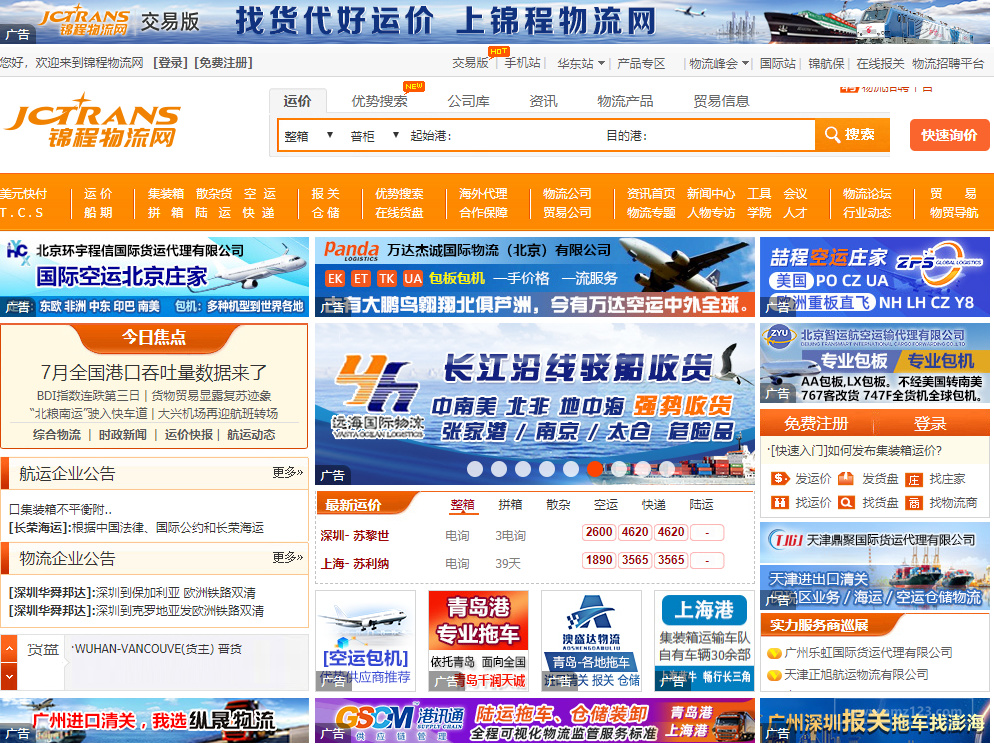Switch to the 优势搜索 tab

pos(380,101)
